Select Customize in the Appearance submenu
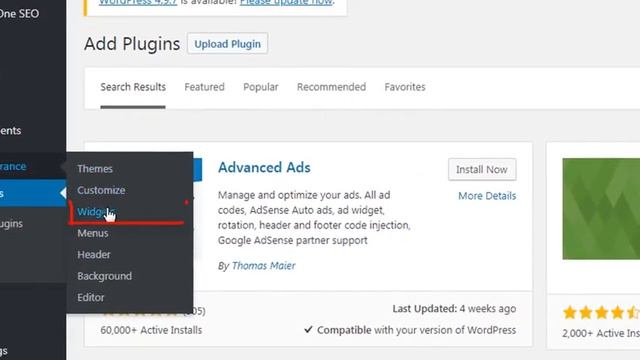 (101, 190)
